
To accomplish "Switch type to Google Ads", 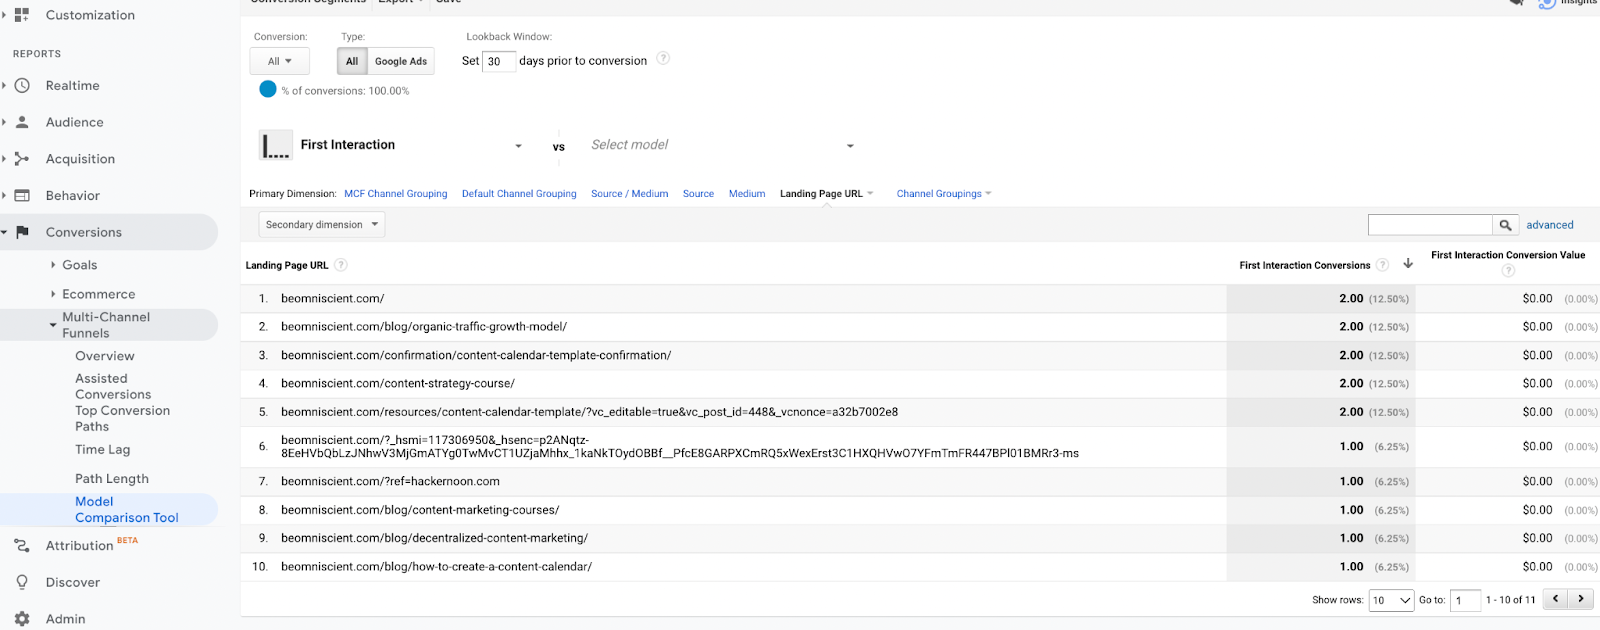I will tap(401, 61).
